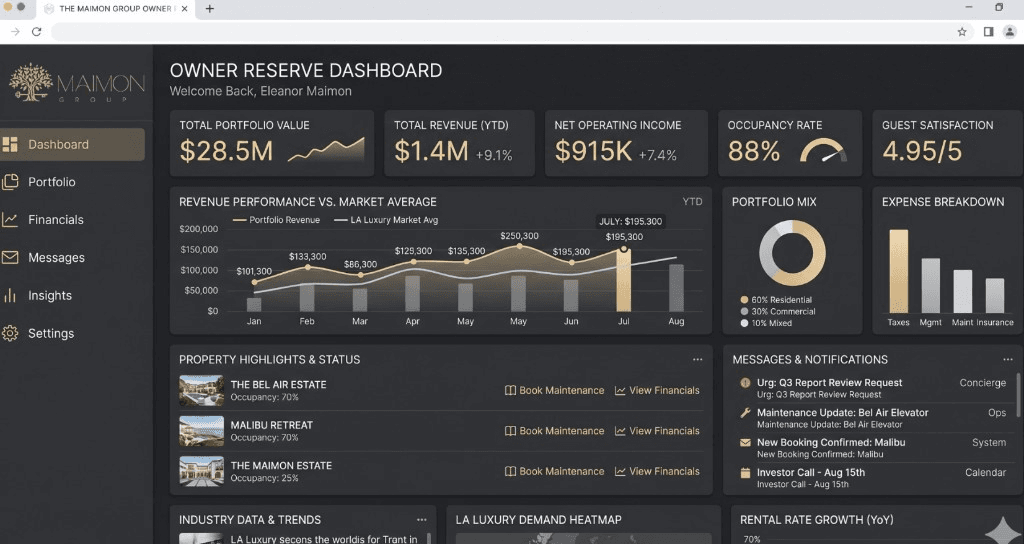The width and height of the screenshot is (1024, 544).
Task: Click the LA Luxury Market Avg legend entry
Action: [x=386, y=220]
